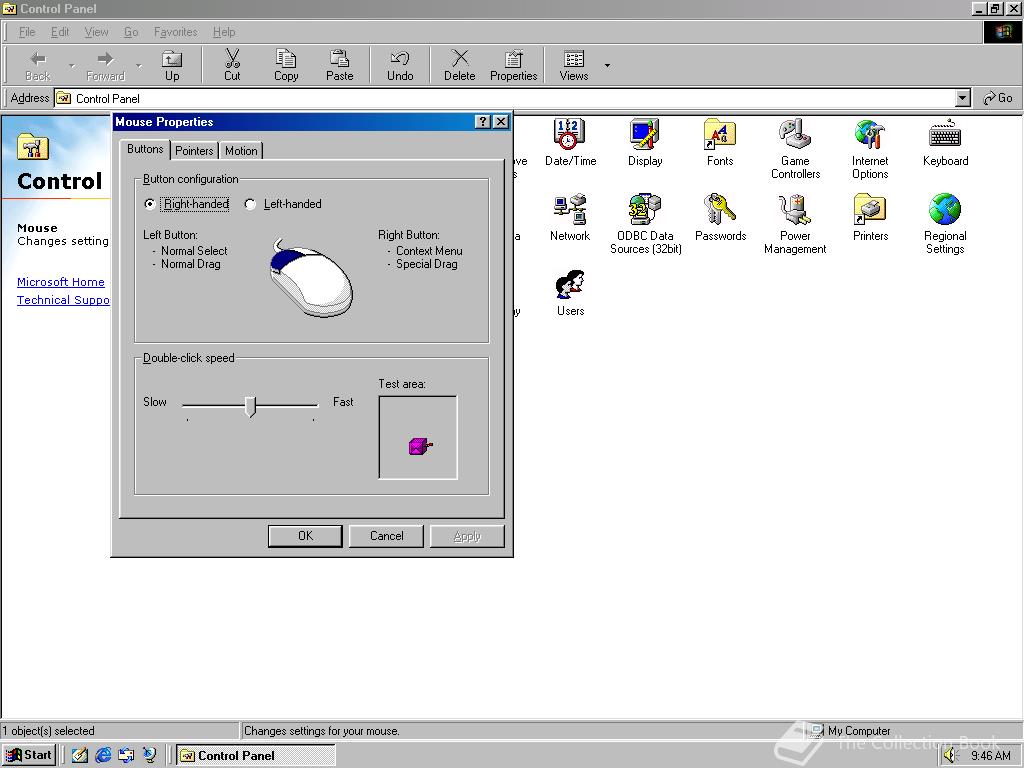Screen dimensions: 1024x768
Task: Switch to the Motion tab
Action: click(x=241, y=151)
